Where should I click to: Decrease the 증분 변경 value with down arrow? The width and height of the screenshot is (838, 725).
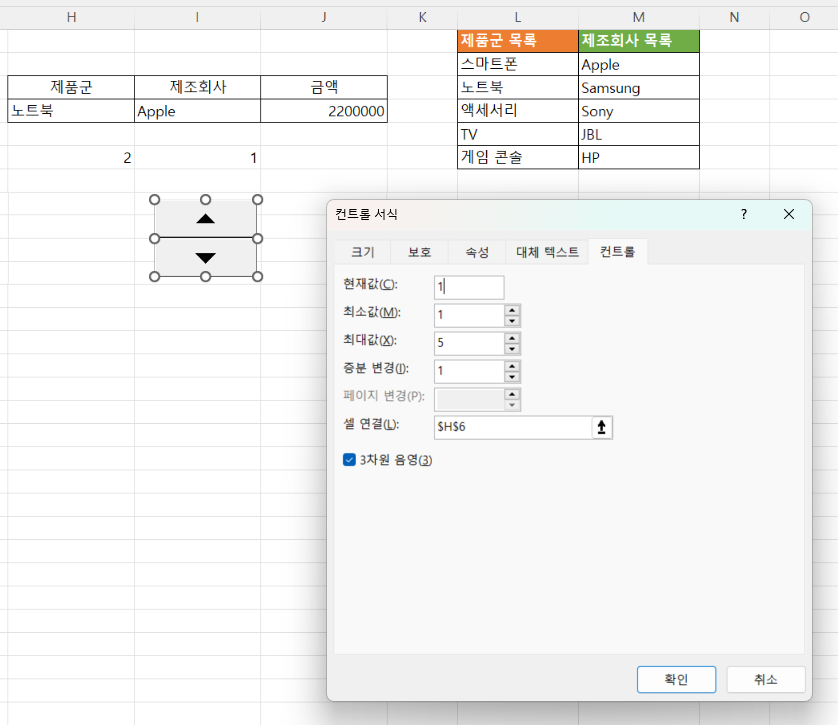click(x=512, y=377)
